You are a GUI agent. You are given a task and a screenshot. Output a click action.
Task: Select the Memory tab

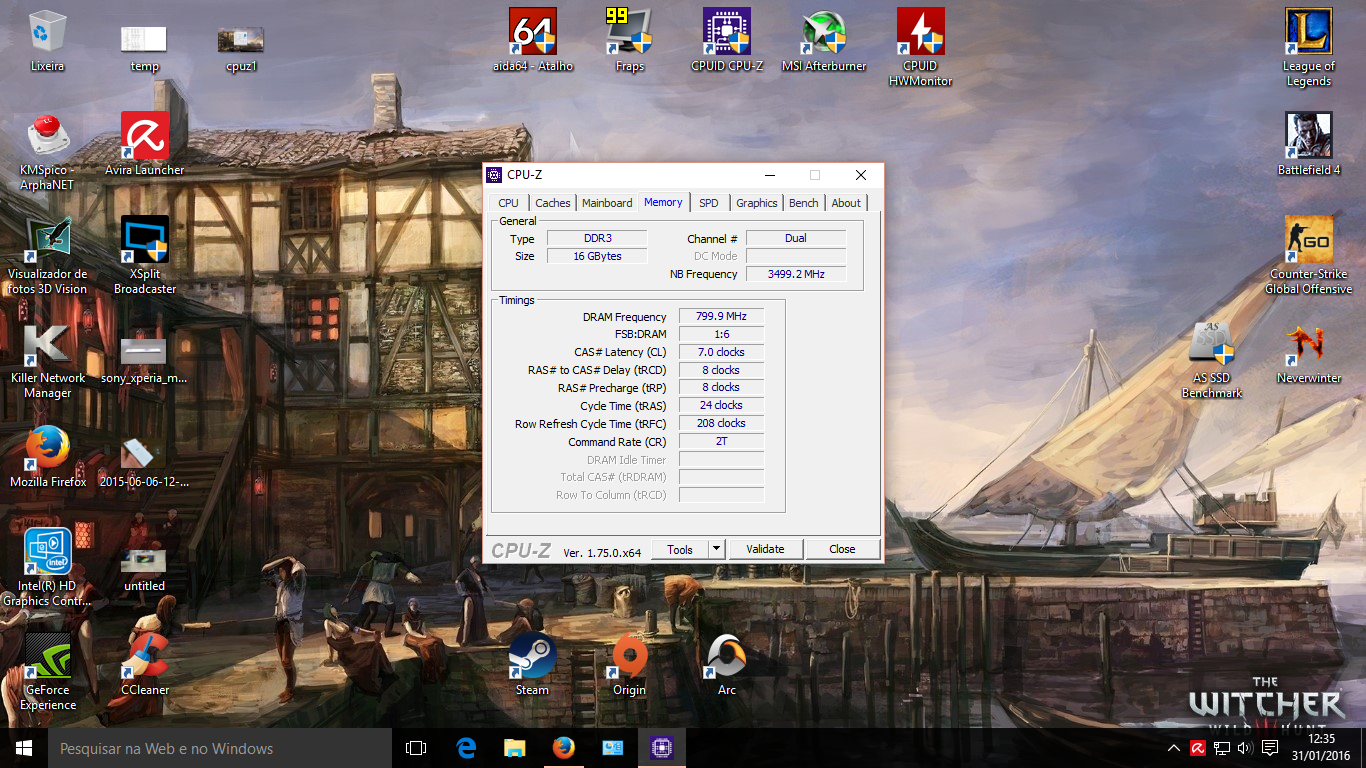pos(663,202)
